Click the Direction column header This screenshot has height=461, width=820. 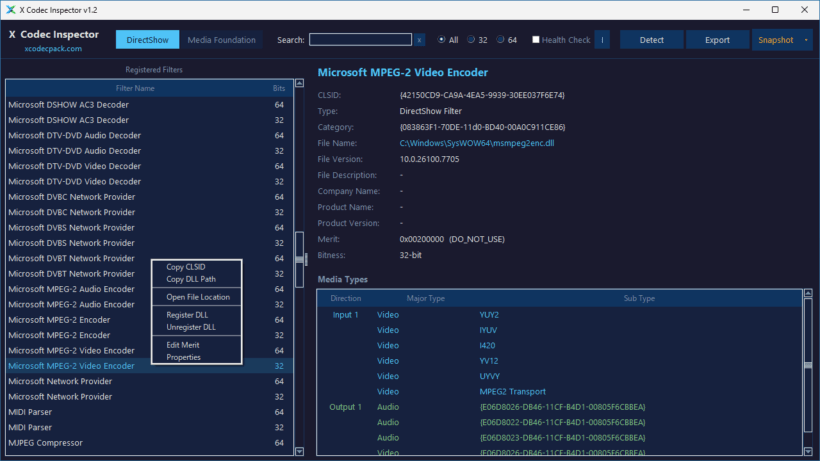[x=345, y=298]
